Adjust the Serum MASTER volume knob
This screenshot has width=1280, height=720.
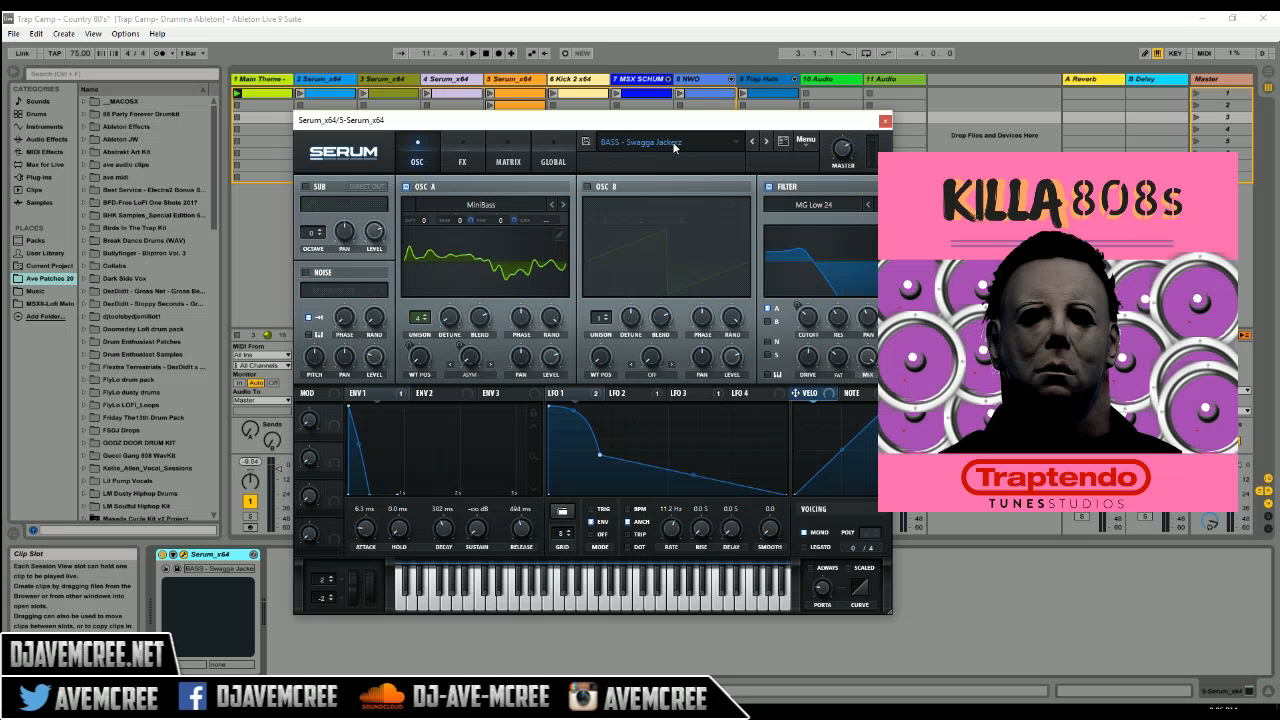pos(843,148)
